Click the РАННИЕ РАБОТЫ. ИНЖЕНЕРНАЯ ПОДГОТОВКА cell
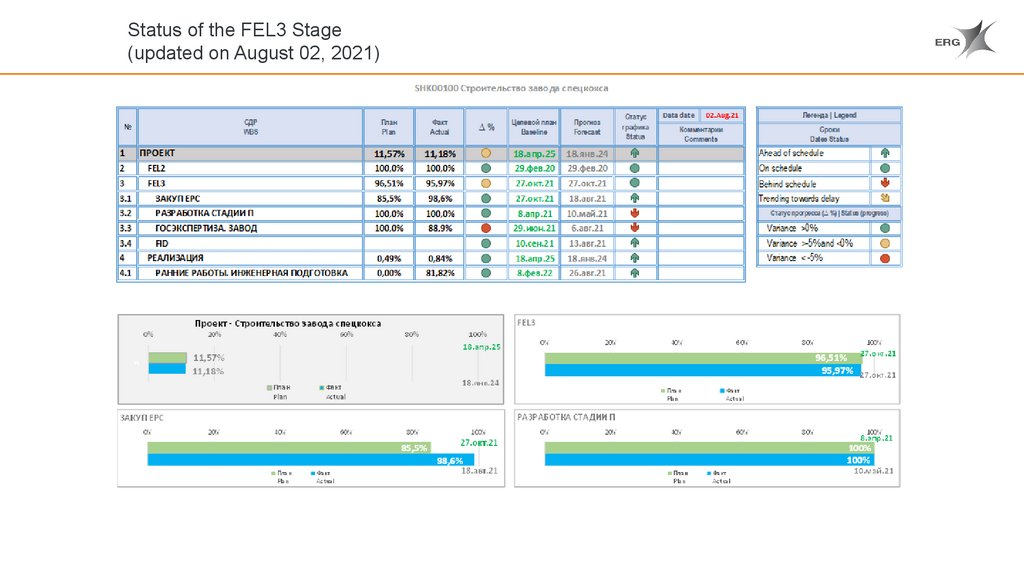 251,273
